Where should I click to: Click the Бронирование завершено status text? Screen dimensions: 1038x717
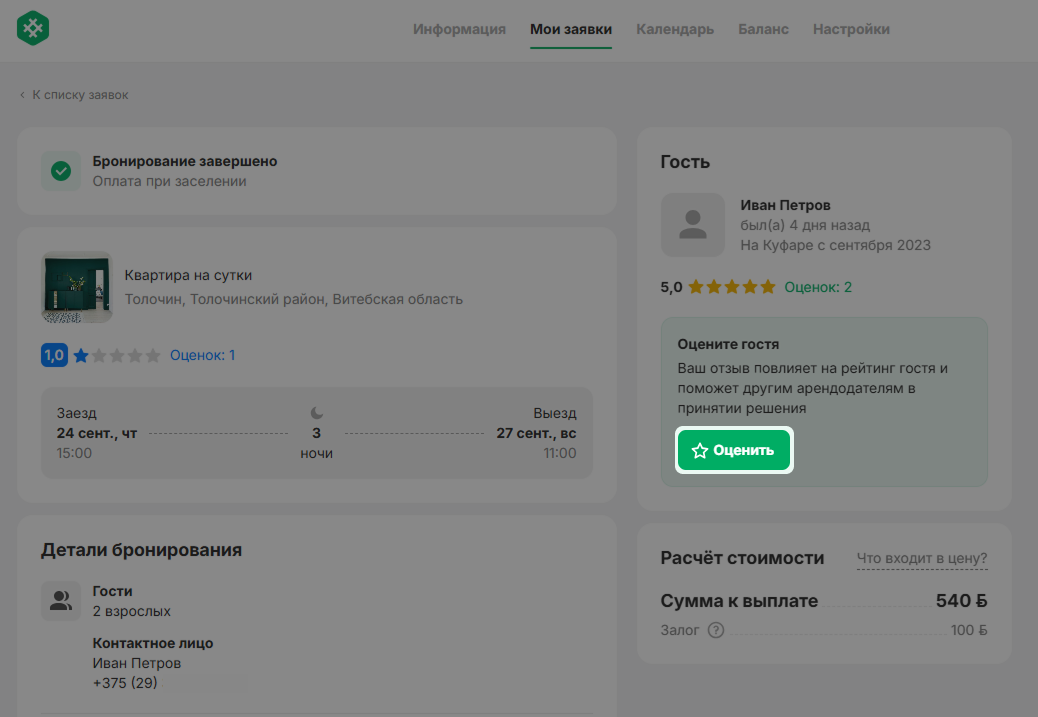tap(185, 162)
